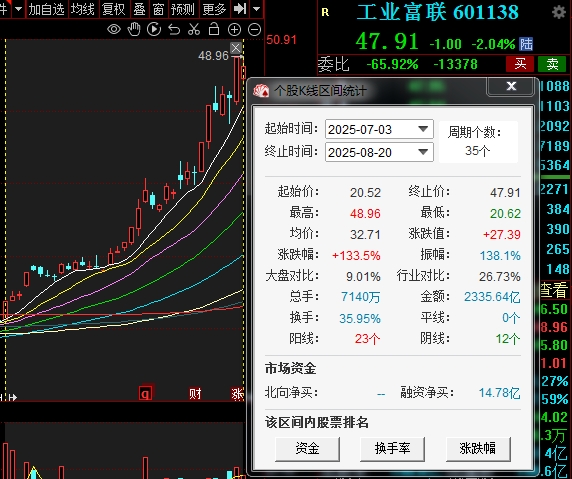Click the 委比 value -65.92%
The height and width of the screenshot is (479, 572).
click(392, 64)
